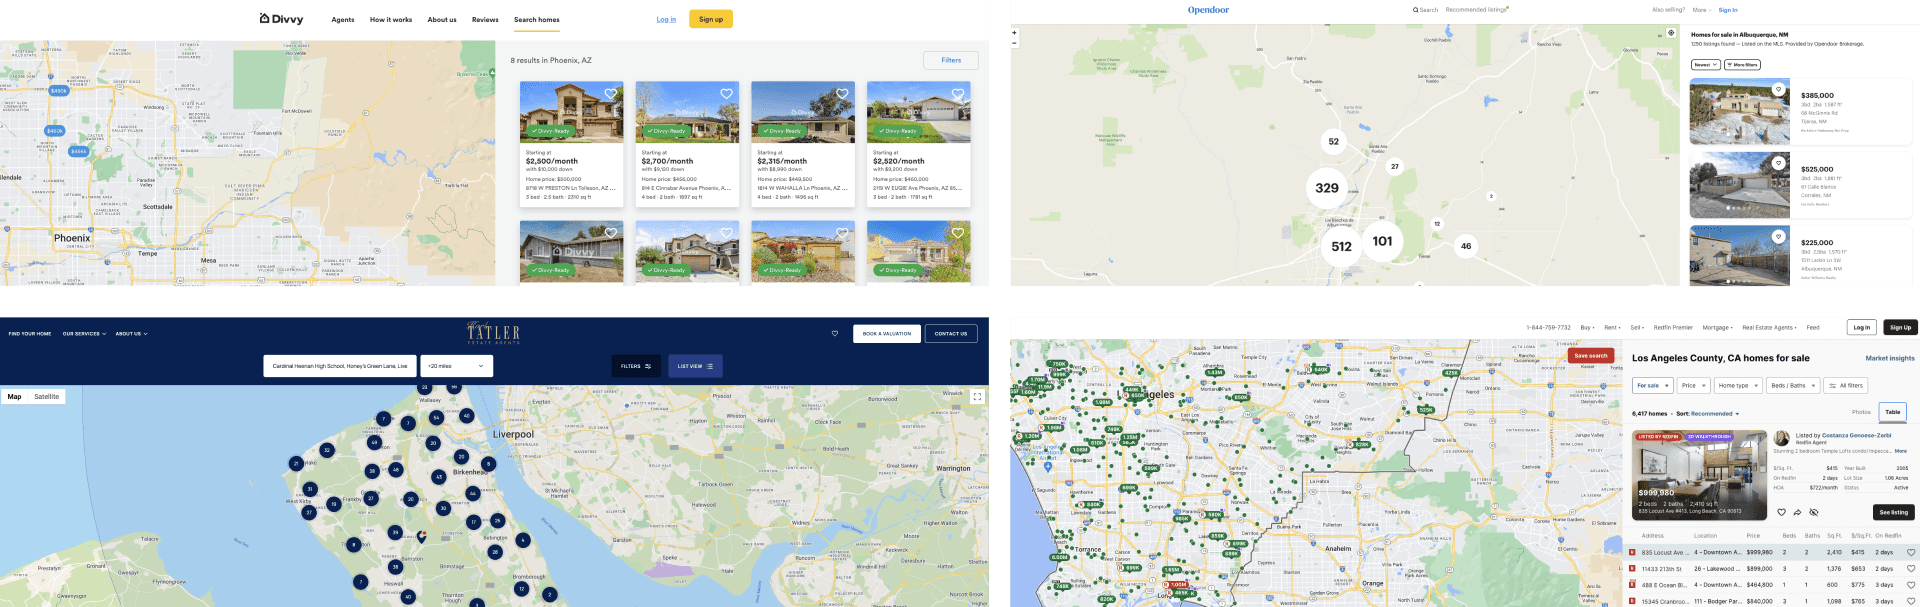Favorite the $2,500/month Divvy home
This screenshot has width=1920, height=607.
[611, 94]
